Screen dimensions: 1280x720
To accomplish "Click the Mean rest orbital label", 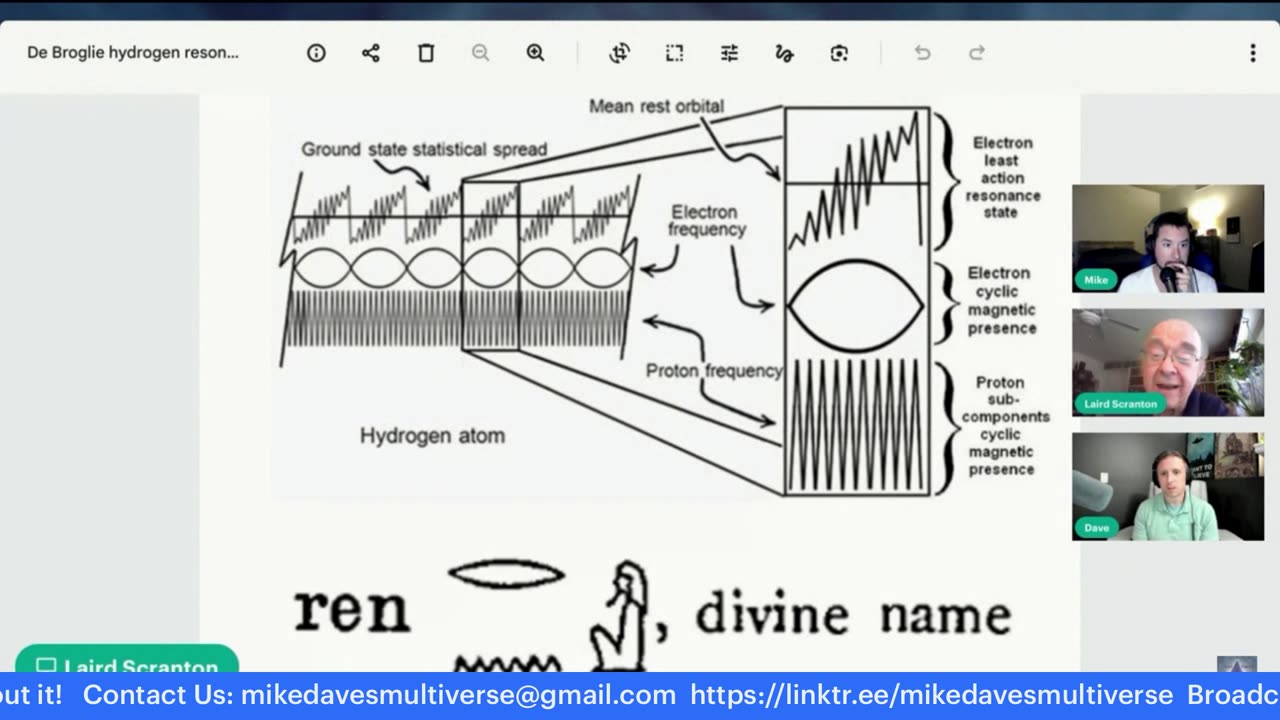I will [x=656, y=106].
